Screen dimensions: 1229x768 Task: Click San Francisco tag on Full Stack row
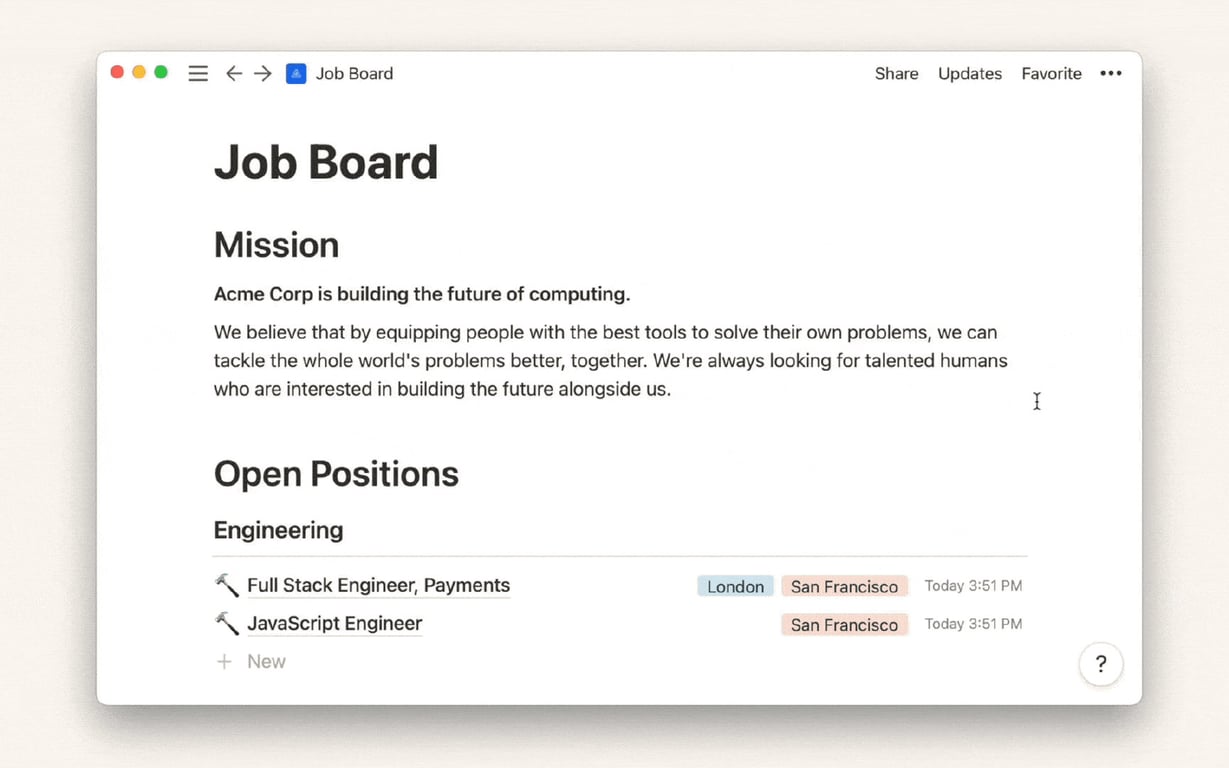(844, 586)
